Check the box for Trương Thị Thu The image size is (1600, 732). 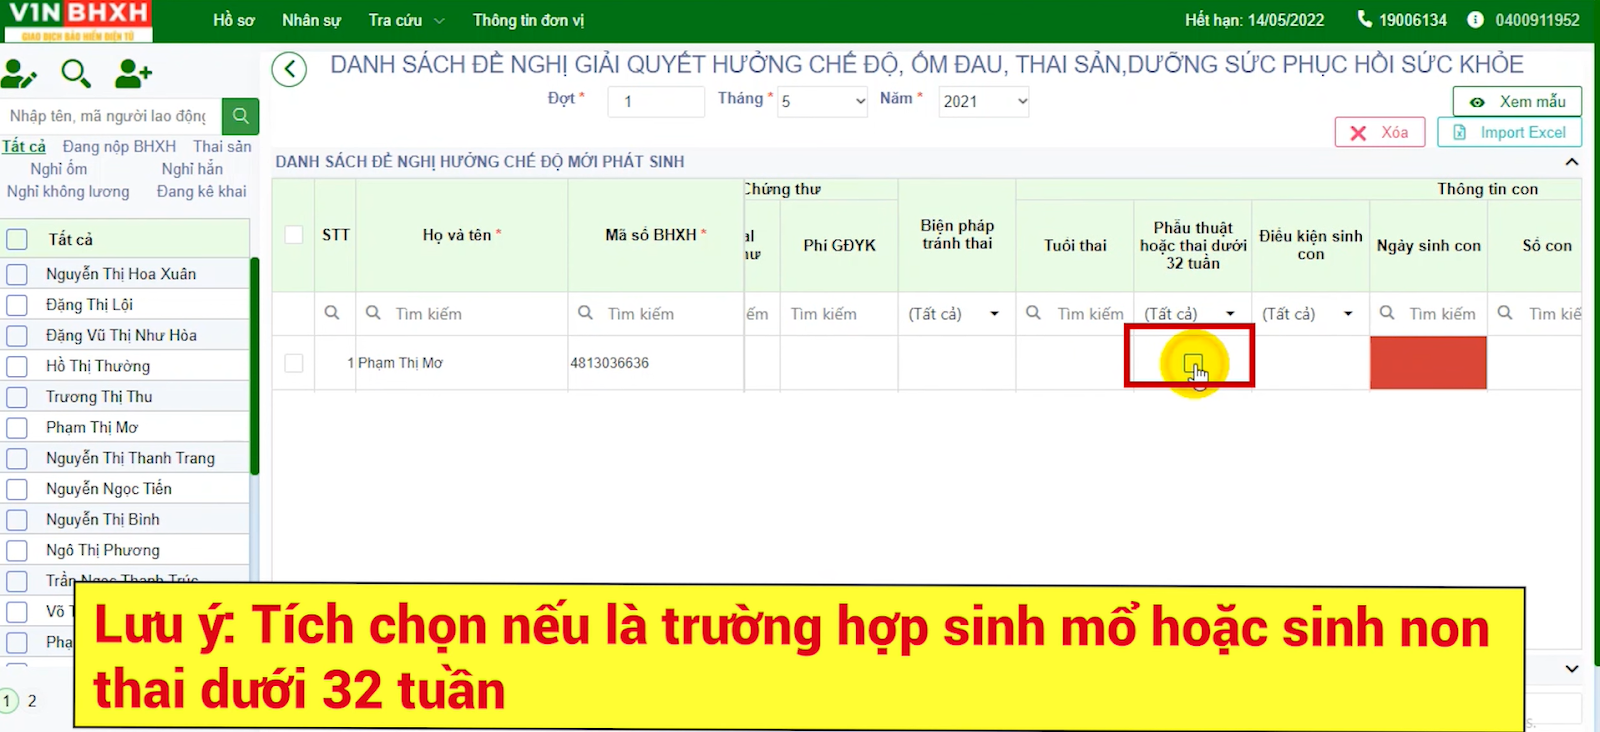click(x=17, y=397)
